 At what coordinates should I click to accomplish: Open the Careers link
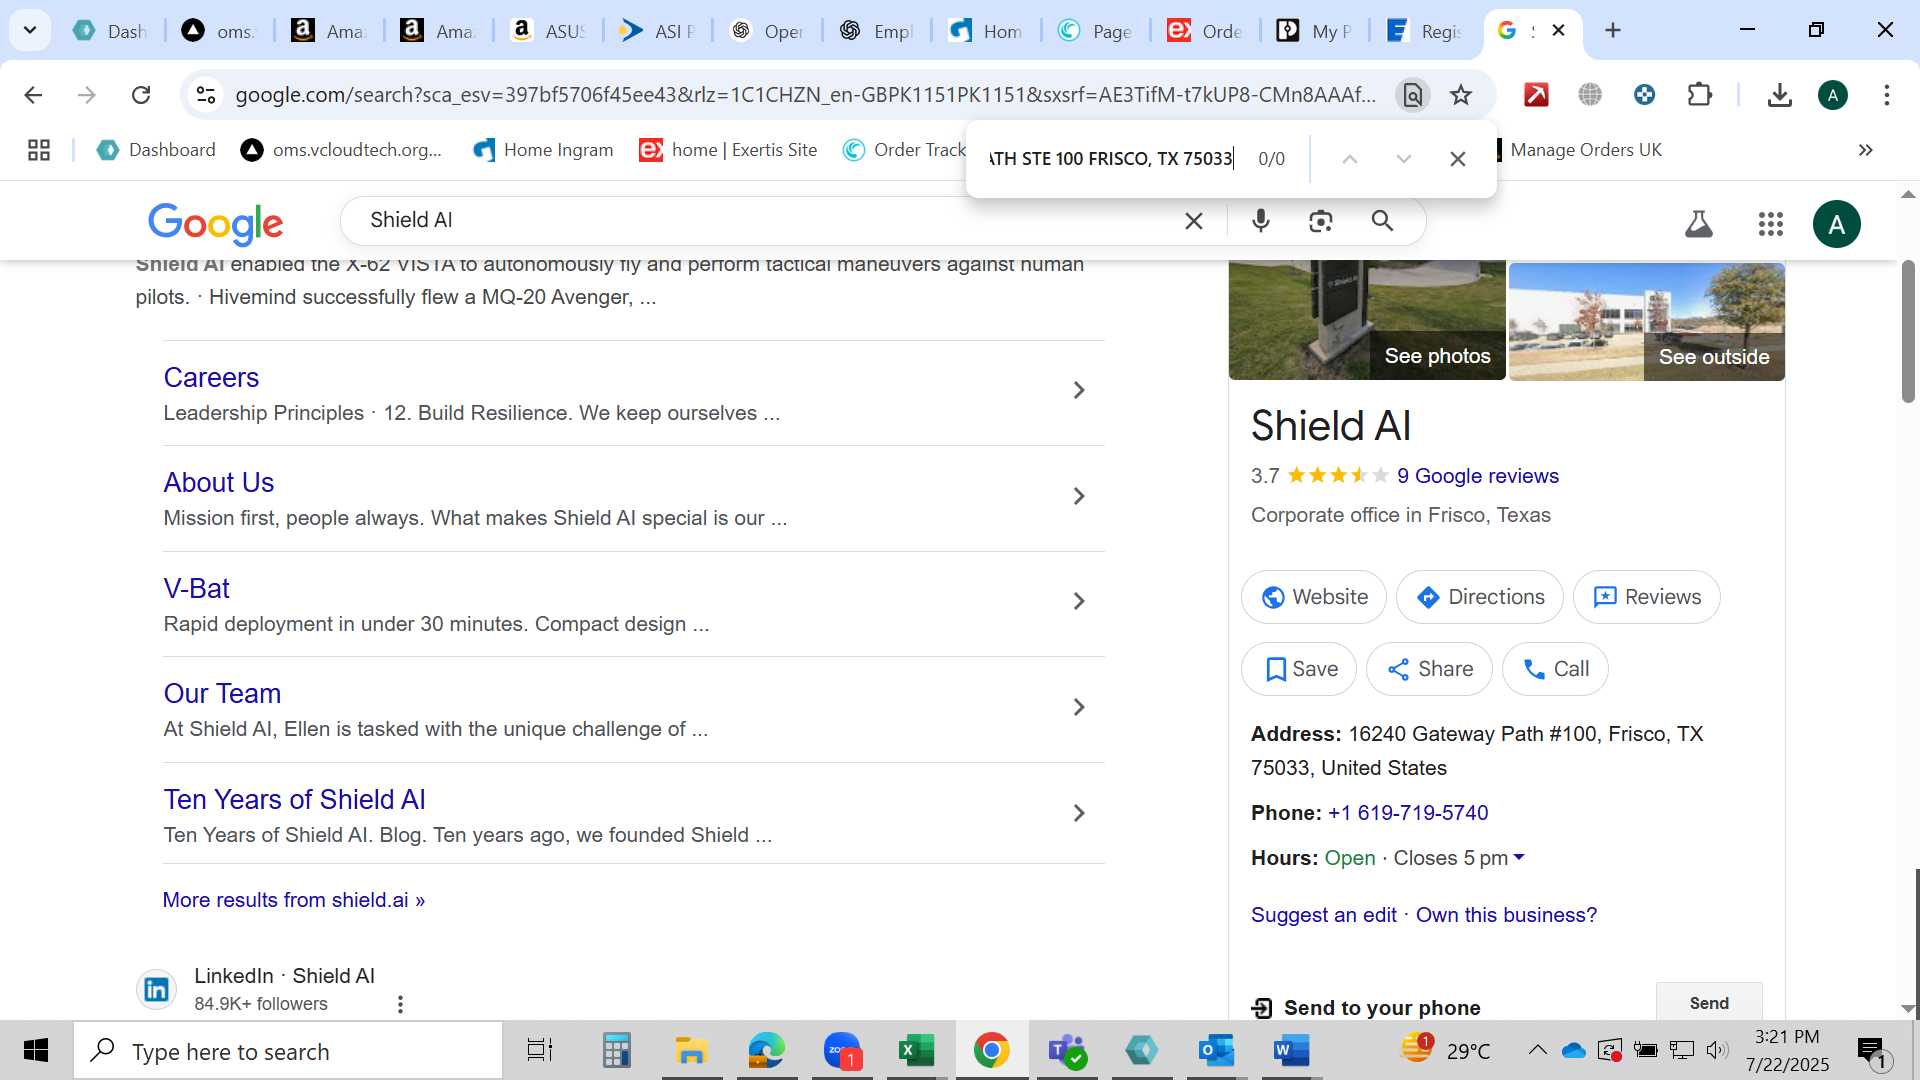click(211, 377)
